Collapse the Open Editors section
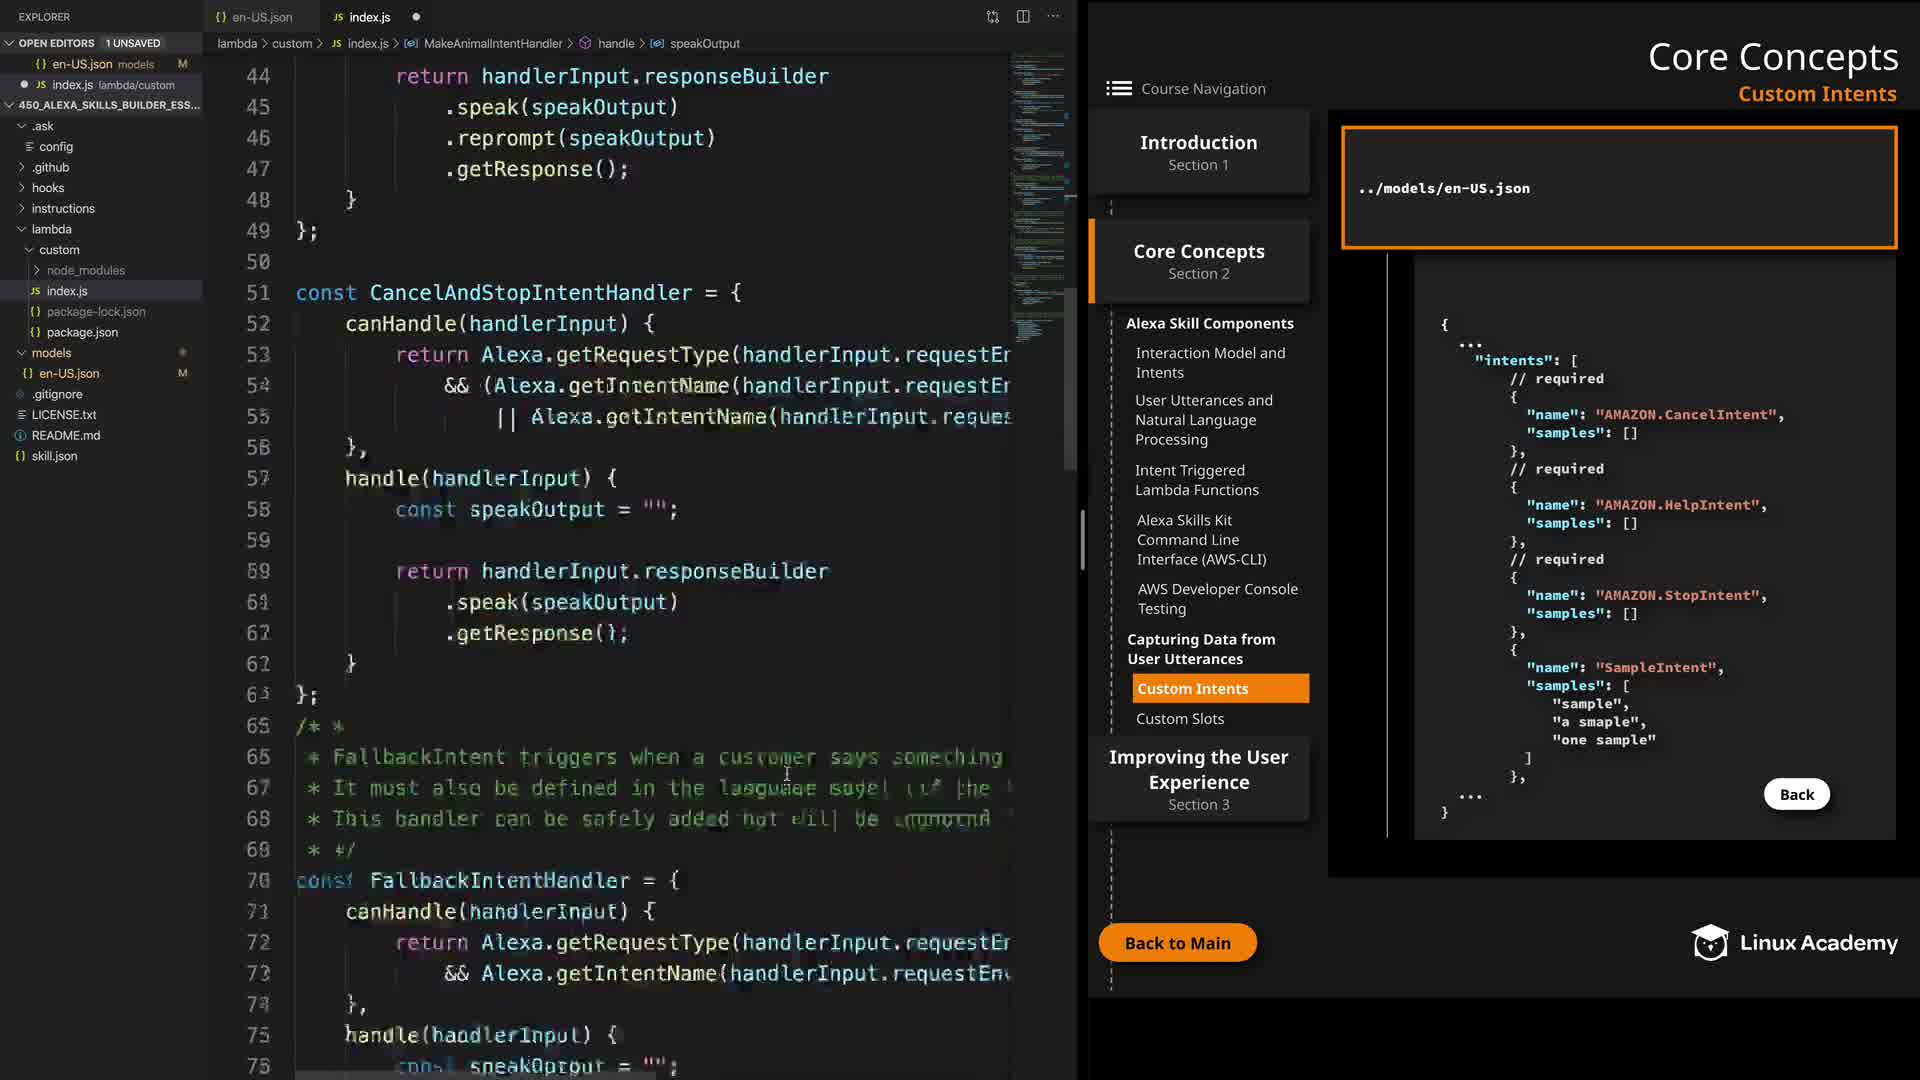The image size is (1920, 1080). [9, 43]
